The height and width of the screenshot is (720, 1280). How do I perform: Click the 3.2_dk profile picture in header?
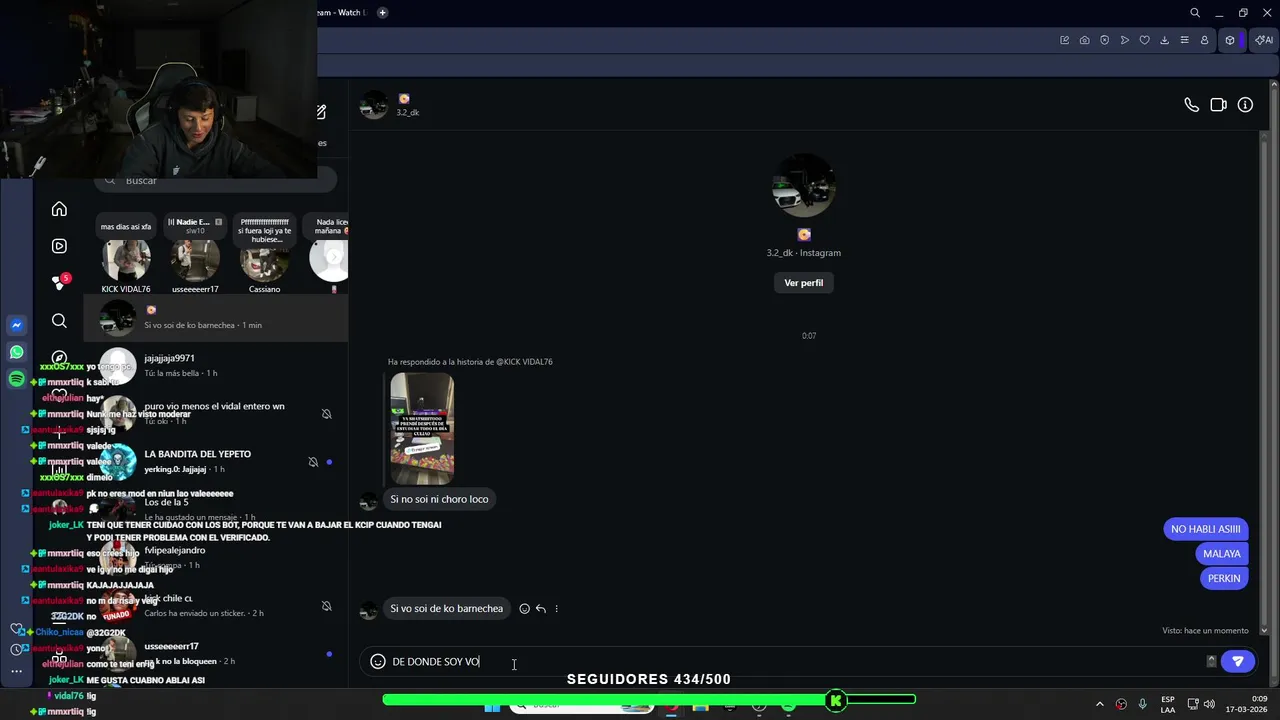(x=373, y=105)
